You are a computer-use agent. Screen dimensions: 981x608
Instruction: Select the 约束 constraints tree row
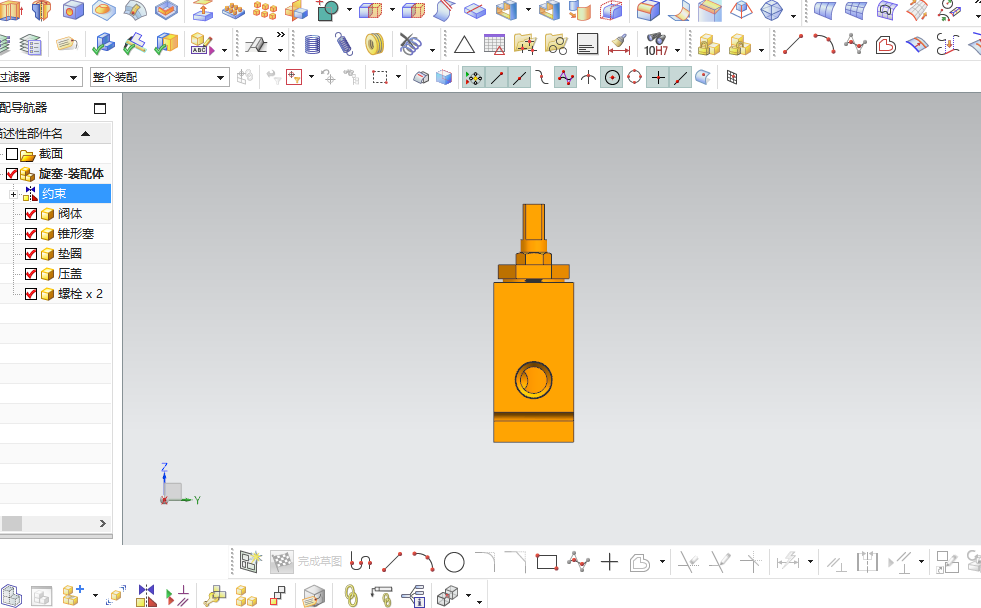(74, 194)
